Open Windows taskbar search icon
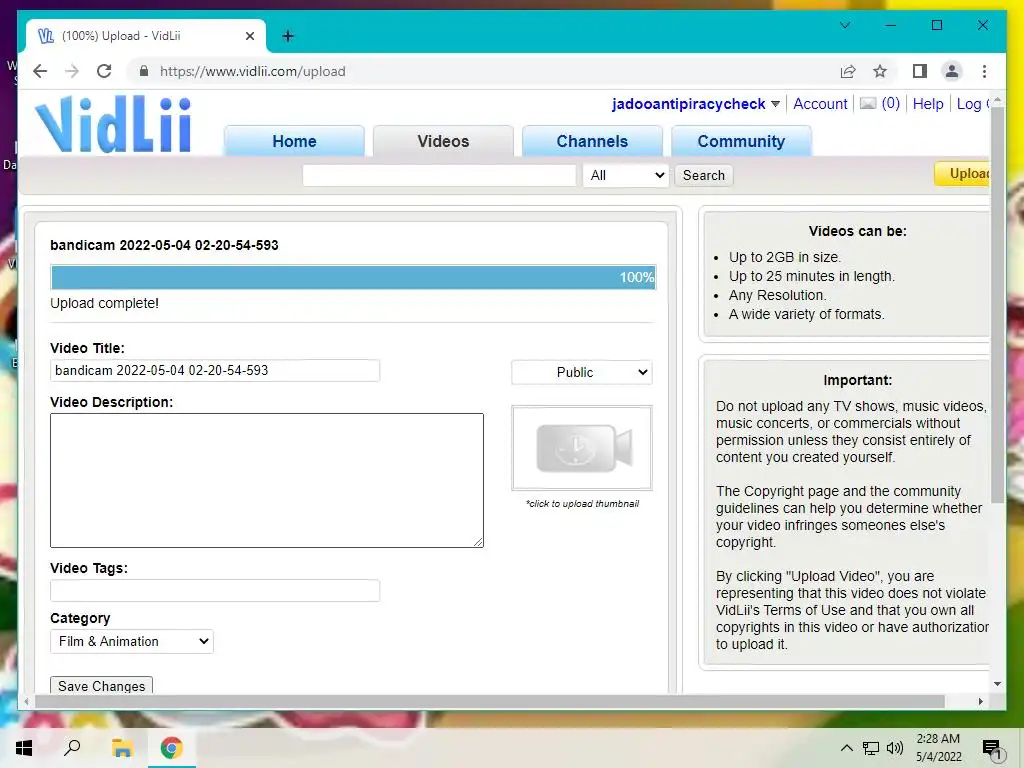The height and width of the screenshot is (768, 1024). (72, 748)
